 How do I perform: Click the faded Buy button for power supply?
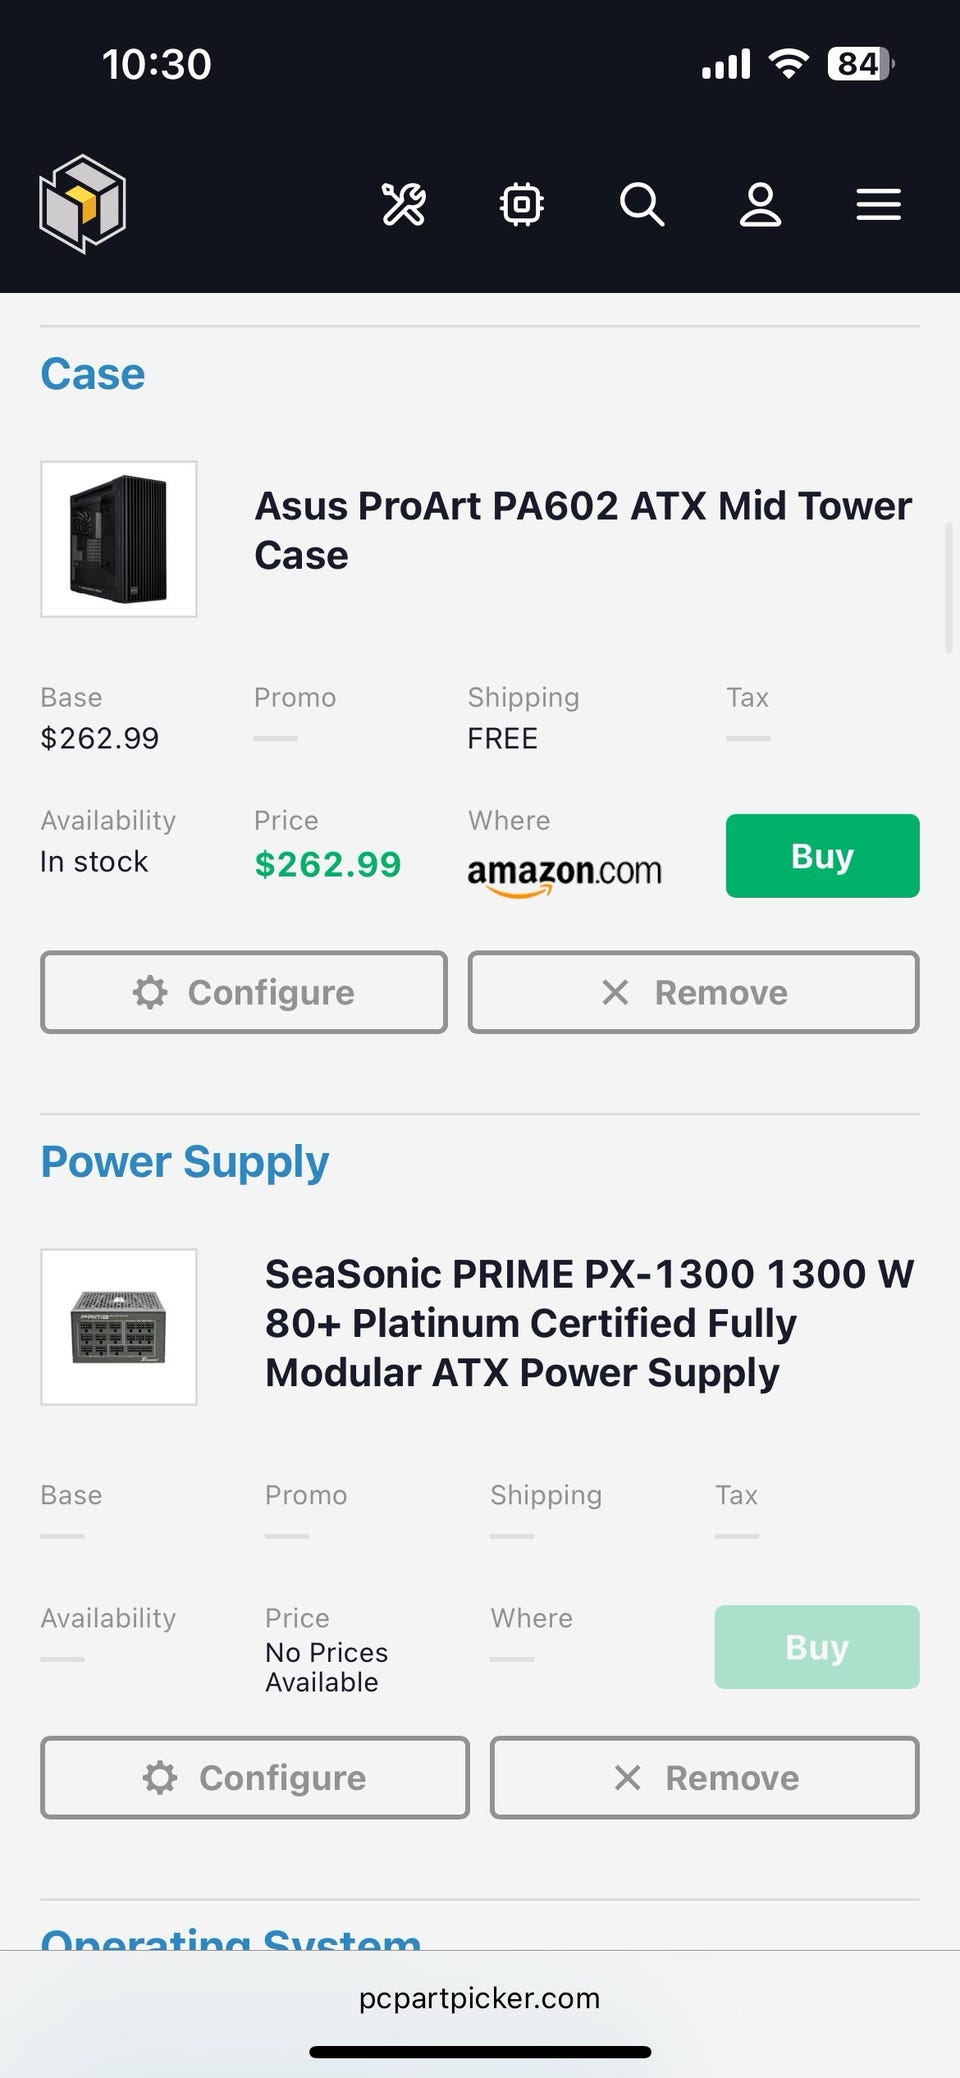point(816,1647)
